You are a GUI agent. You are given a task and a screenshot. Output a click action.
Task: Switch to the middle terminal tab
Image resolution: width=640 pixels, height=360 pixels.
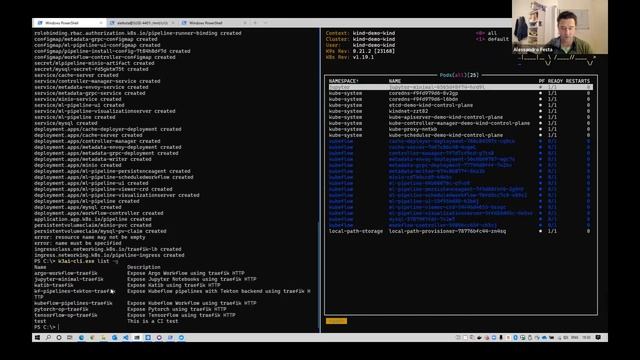pyautogui.click(x=141, y=23)
